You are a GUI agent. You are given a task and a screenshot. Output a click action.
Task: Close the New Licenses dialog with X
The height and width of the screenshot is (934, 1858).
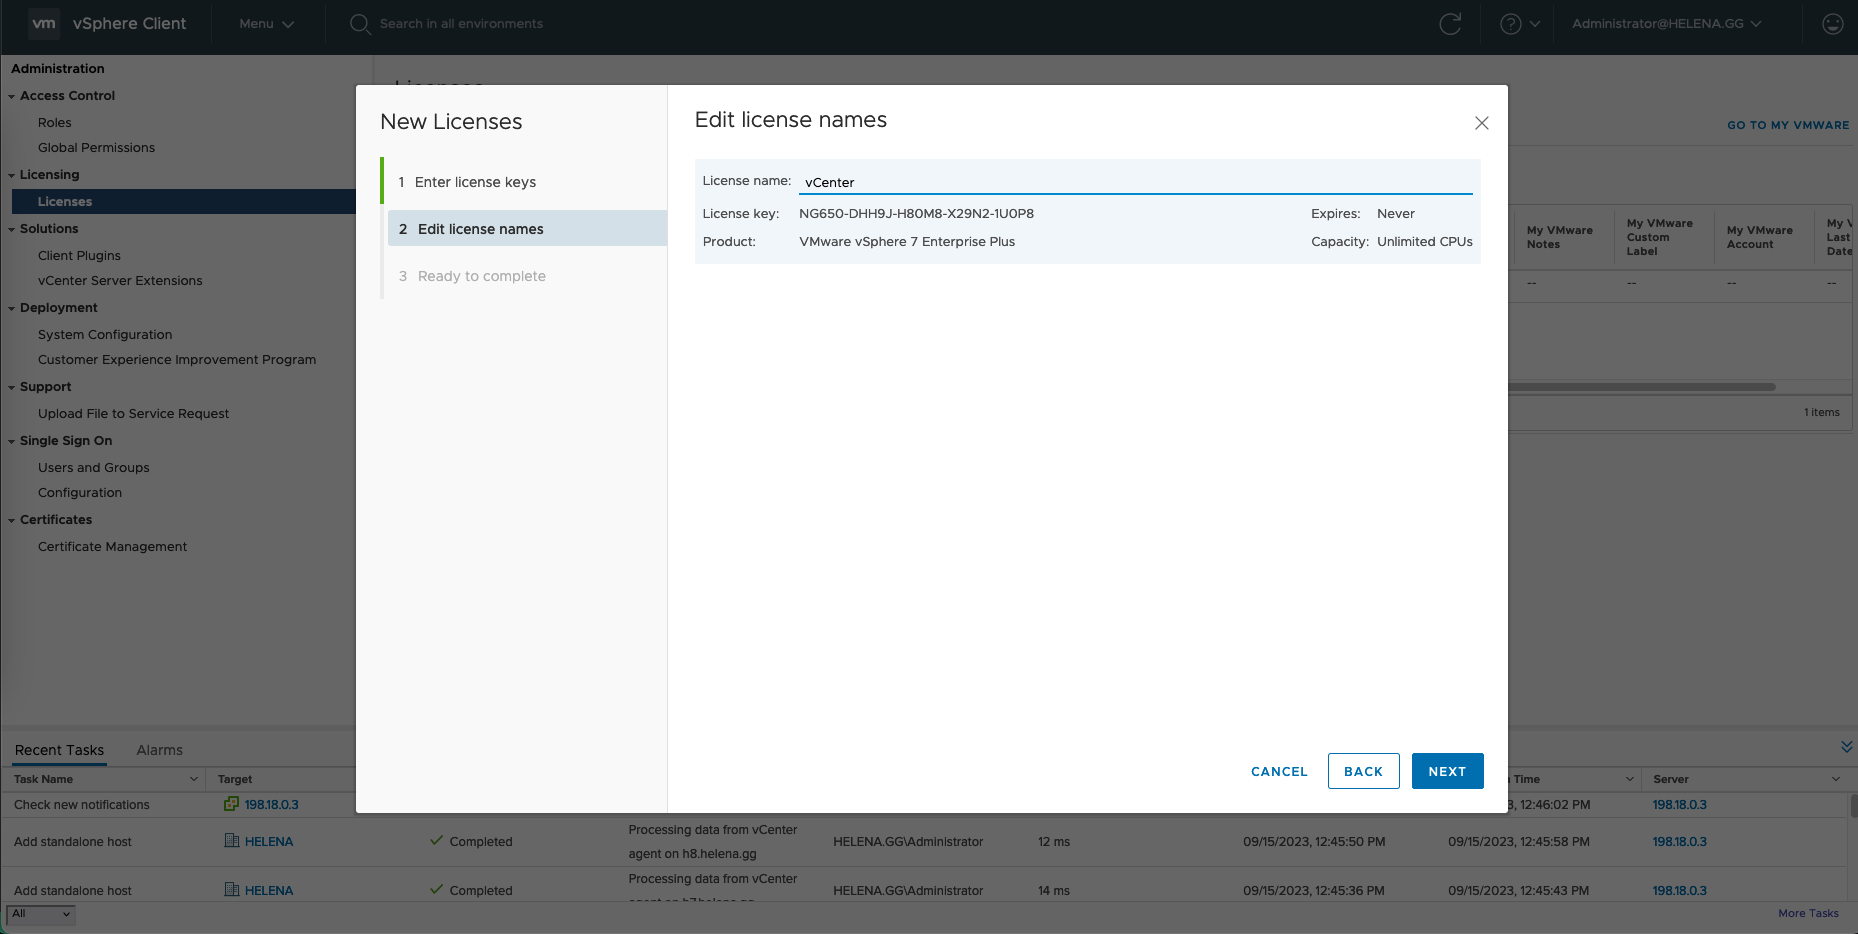click(x=1481, y=123)
